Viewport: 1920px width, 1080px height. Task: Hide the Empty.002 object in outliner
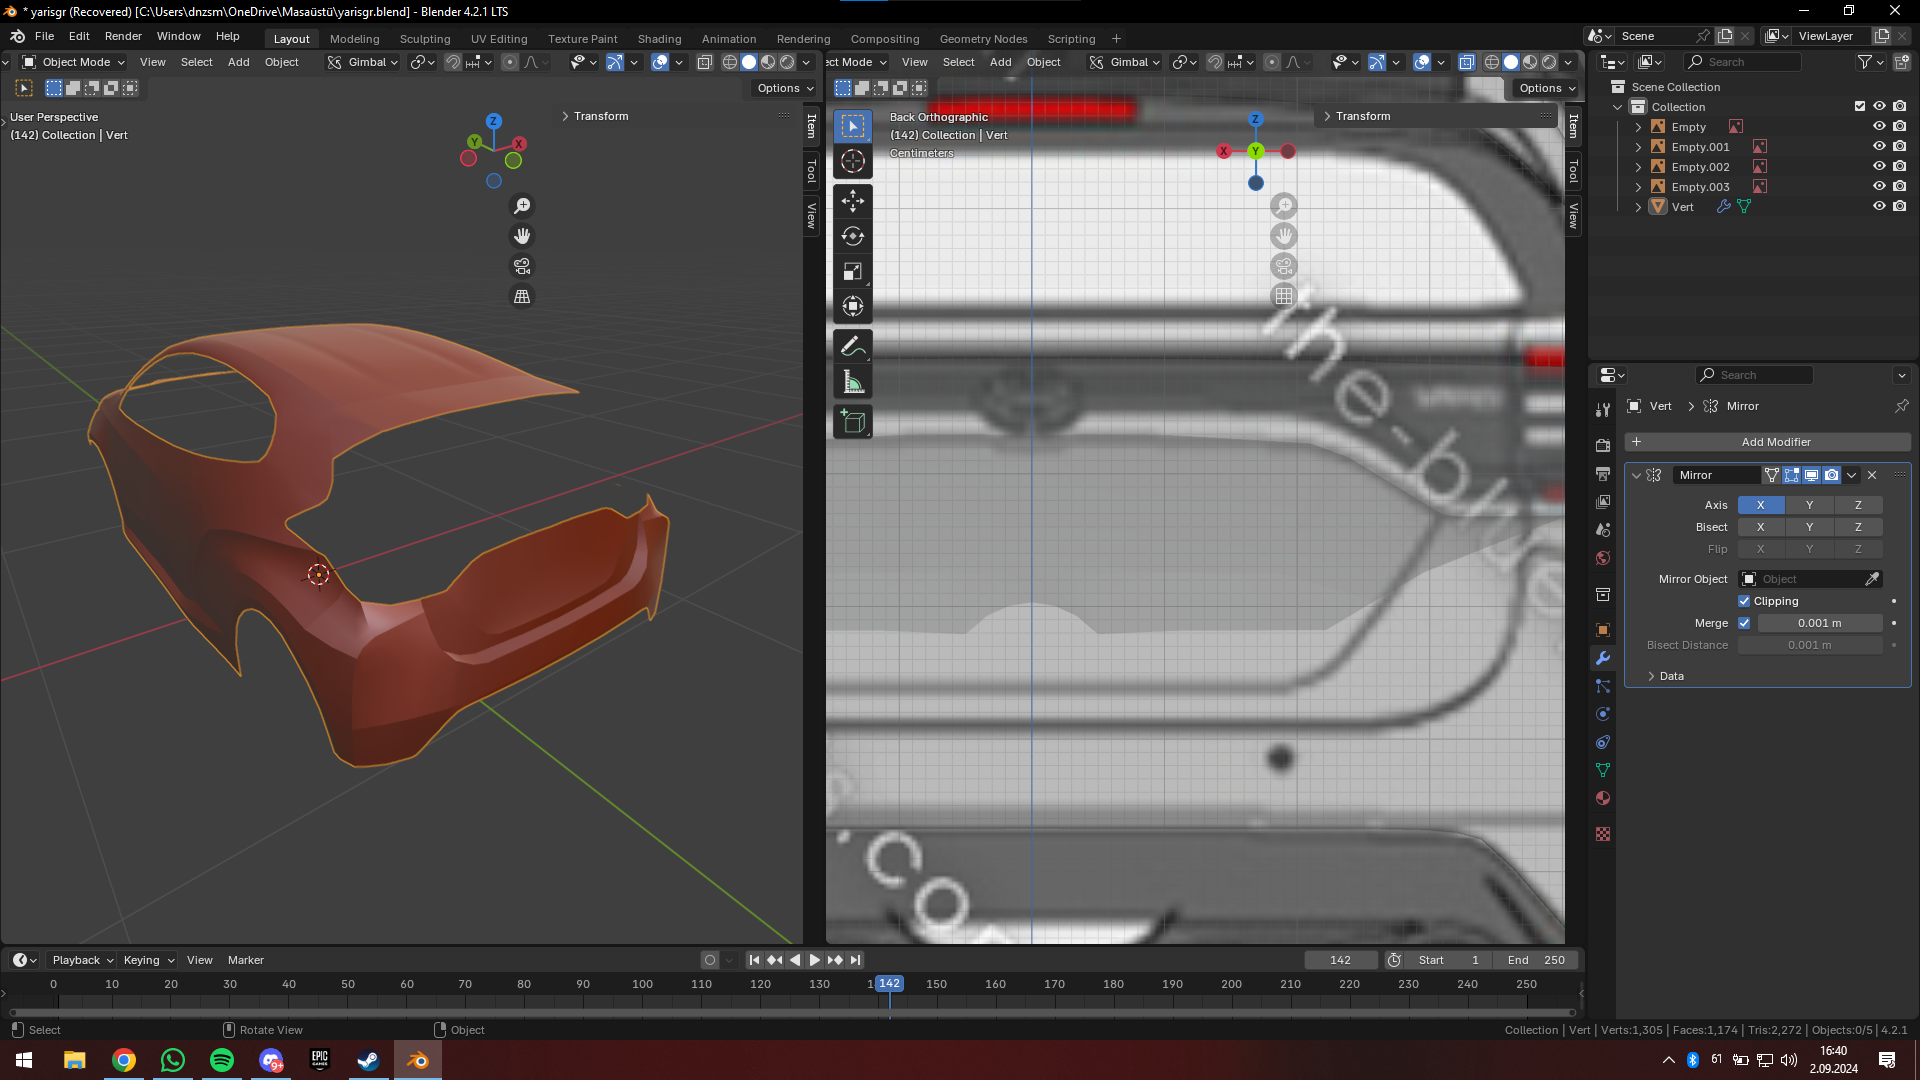1879,167
